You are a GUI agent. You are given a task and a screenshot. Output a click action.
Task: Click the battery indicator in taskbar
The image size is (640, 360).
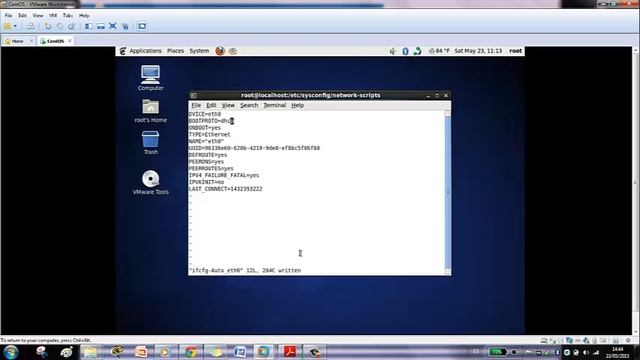click(x=497, y=352)
